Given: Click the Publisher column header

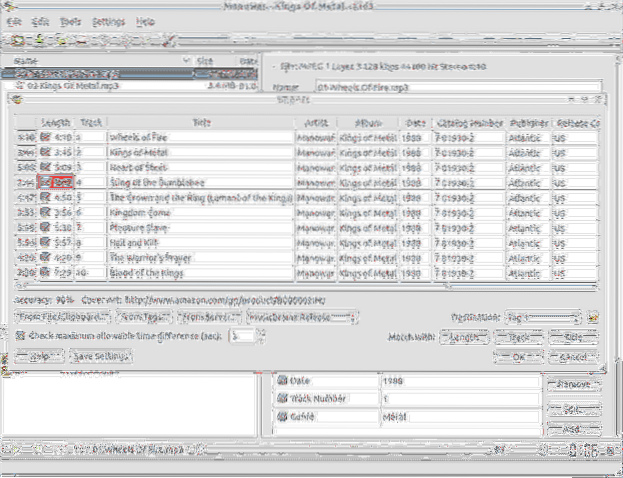Looking at the screenshot, I should coord(529,123).
